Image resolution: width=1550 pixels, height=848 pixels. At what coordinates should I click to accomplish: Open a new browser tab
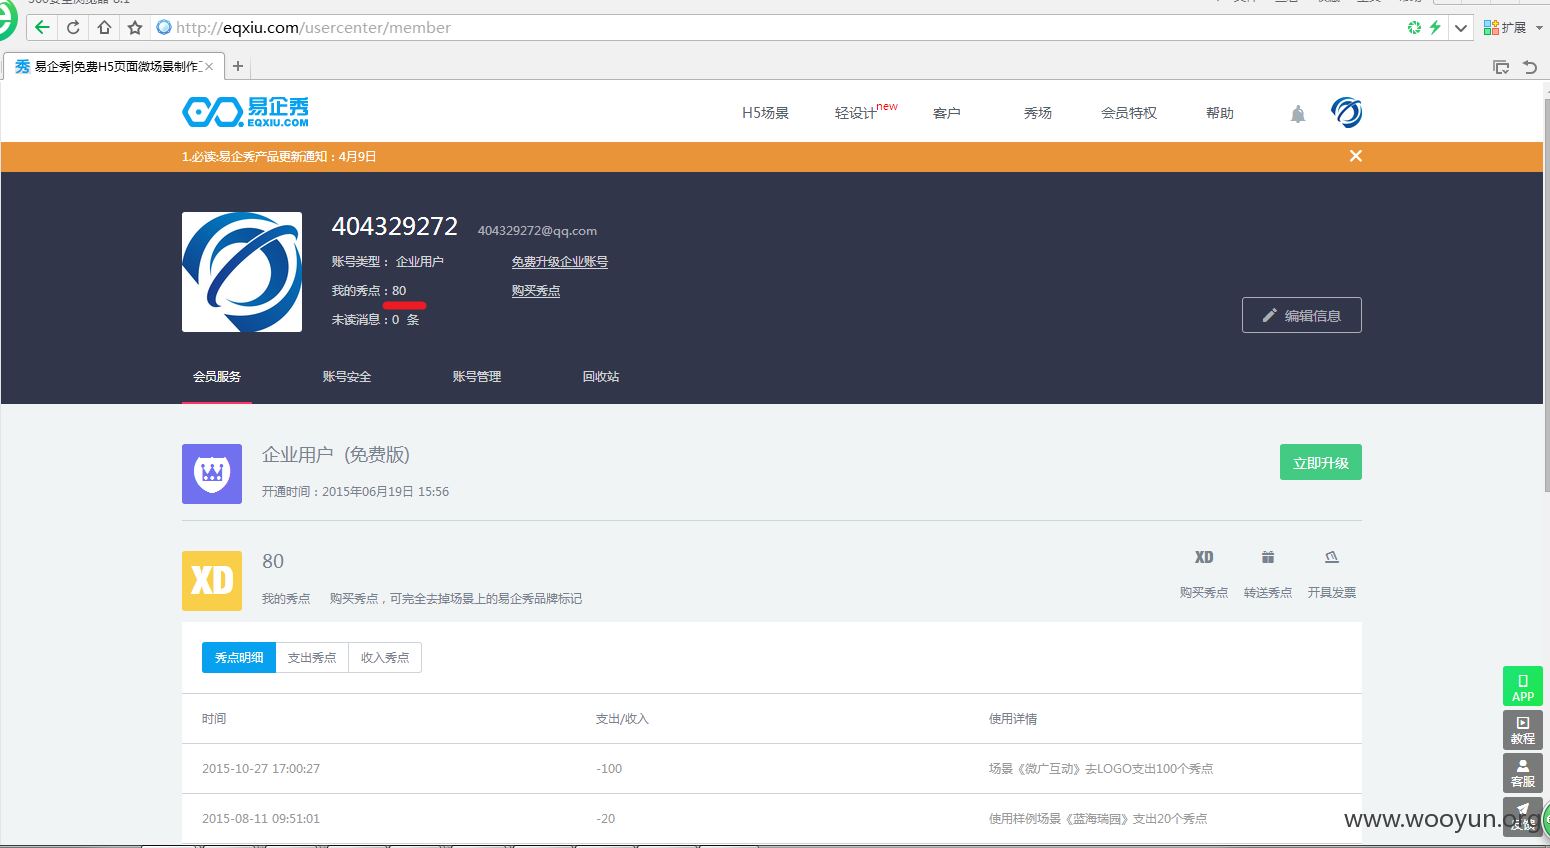238,66
